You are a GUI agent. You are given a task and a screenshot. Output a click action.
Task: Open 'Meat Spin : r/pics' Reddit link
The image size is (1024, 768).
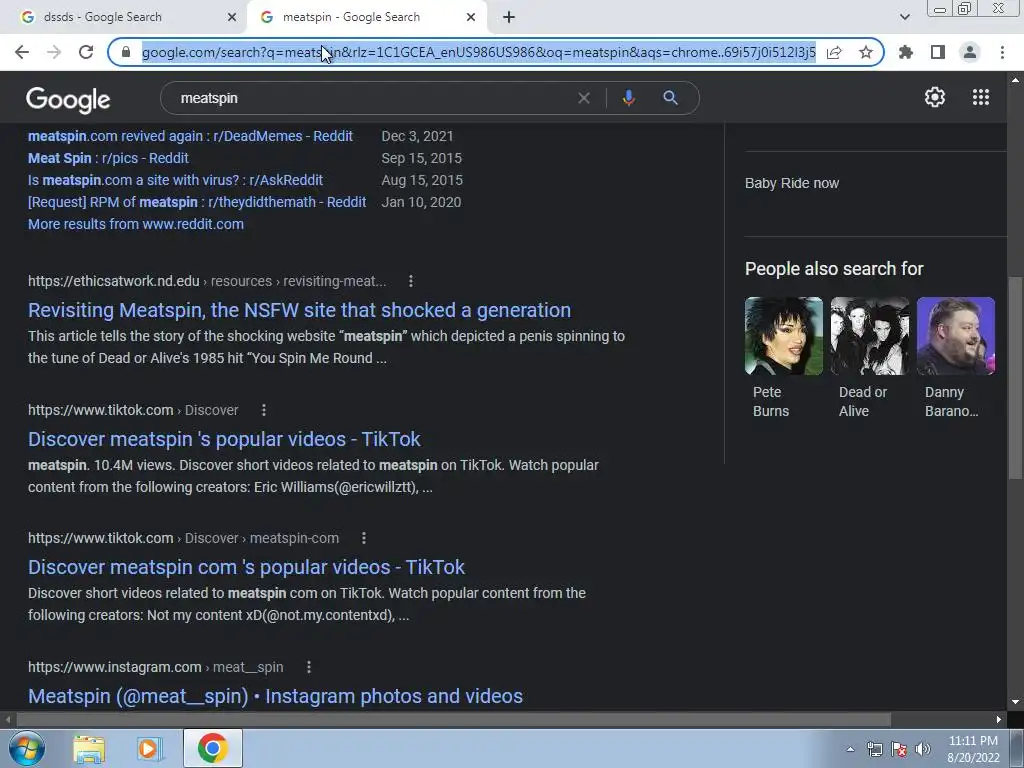[108, 158]
